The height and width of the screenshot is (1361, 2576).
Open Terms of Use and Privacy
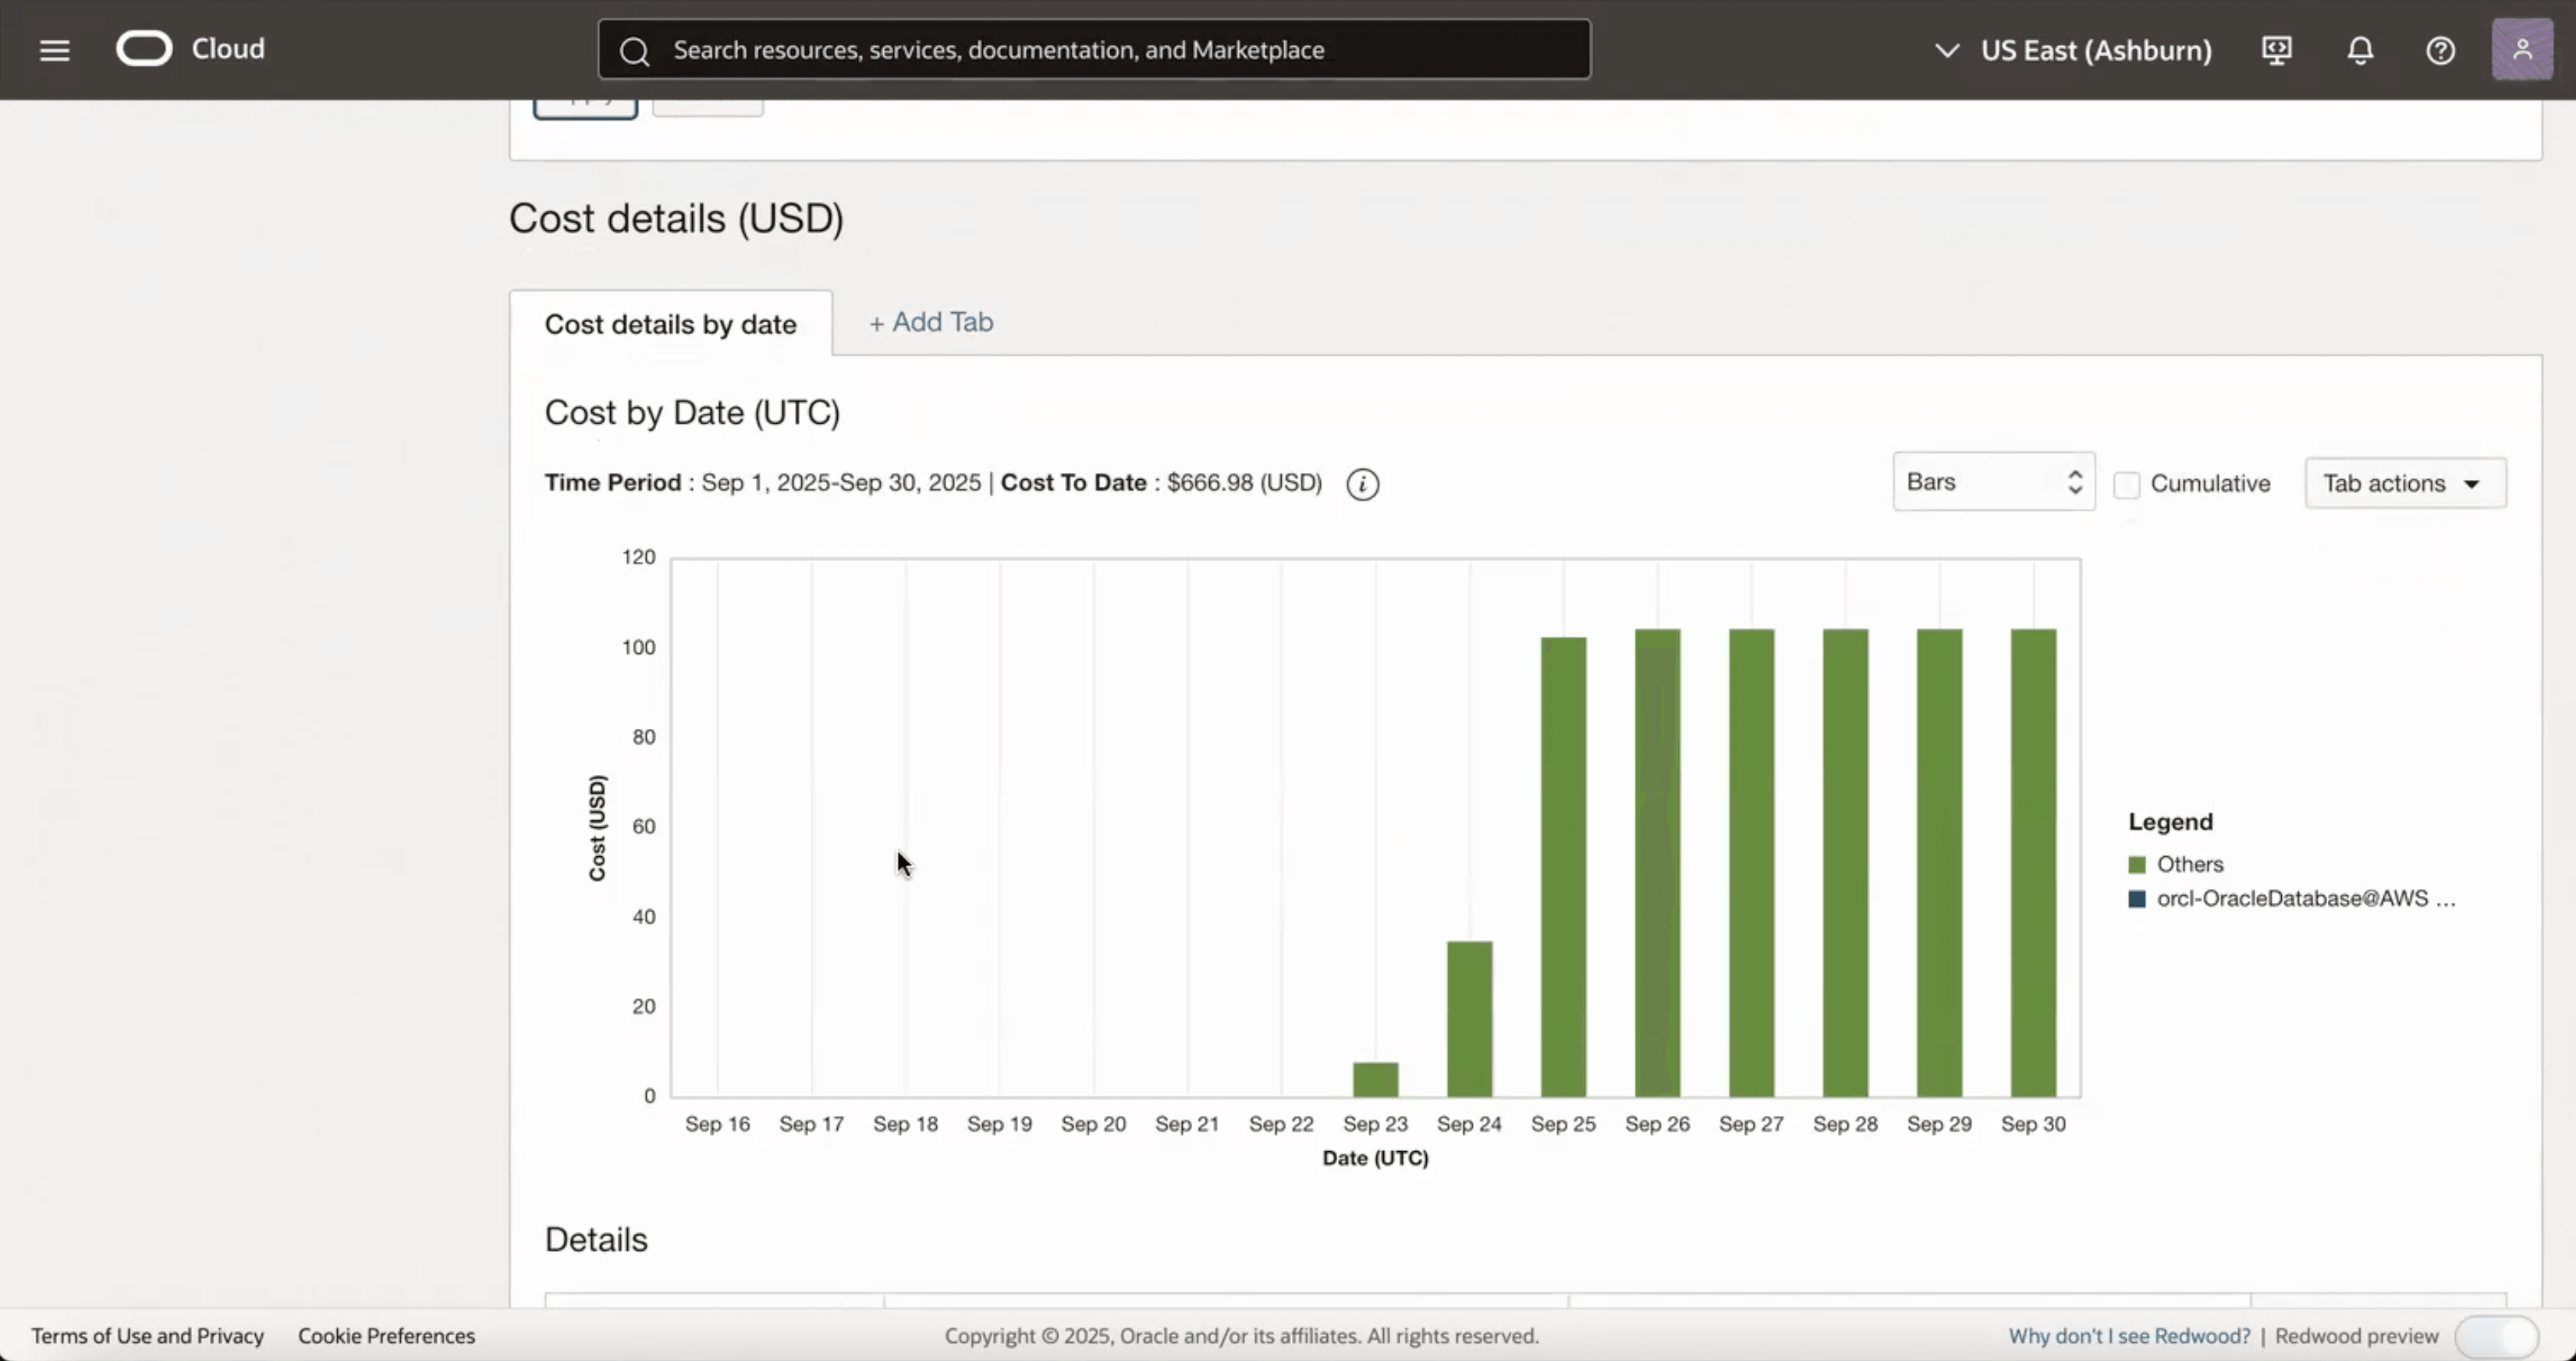click(147, 1335)
